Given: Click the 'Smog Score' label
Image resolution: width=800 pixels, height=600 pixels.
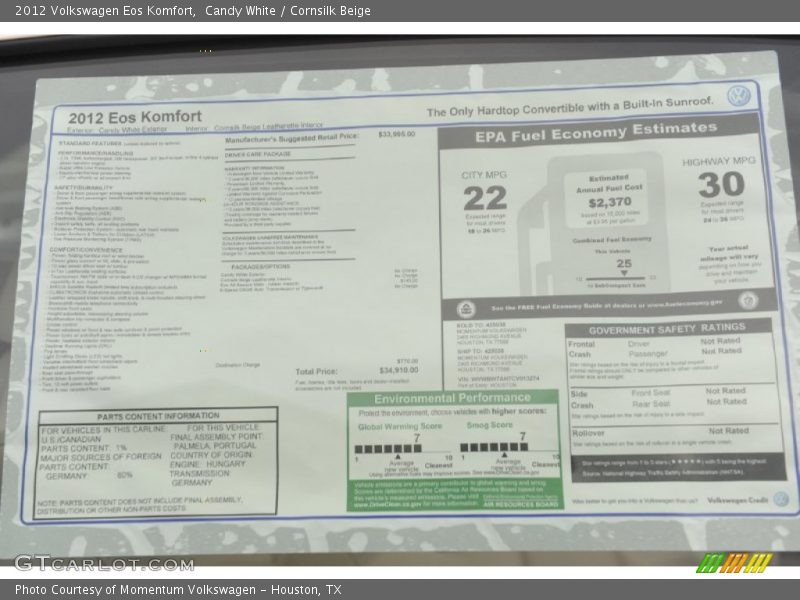Looking at the screenshot, I should pos(489,424).
